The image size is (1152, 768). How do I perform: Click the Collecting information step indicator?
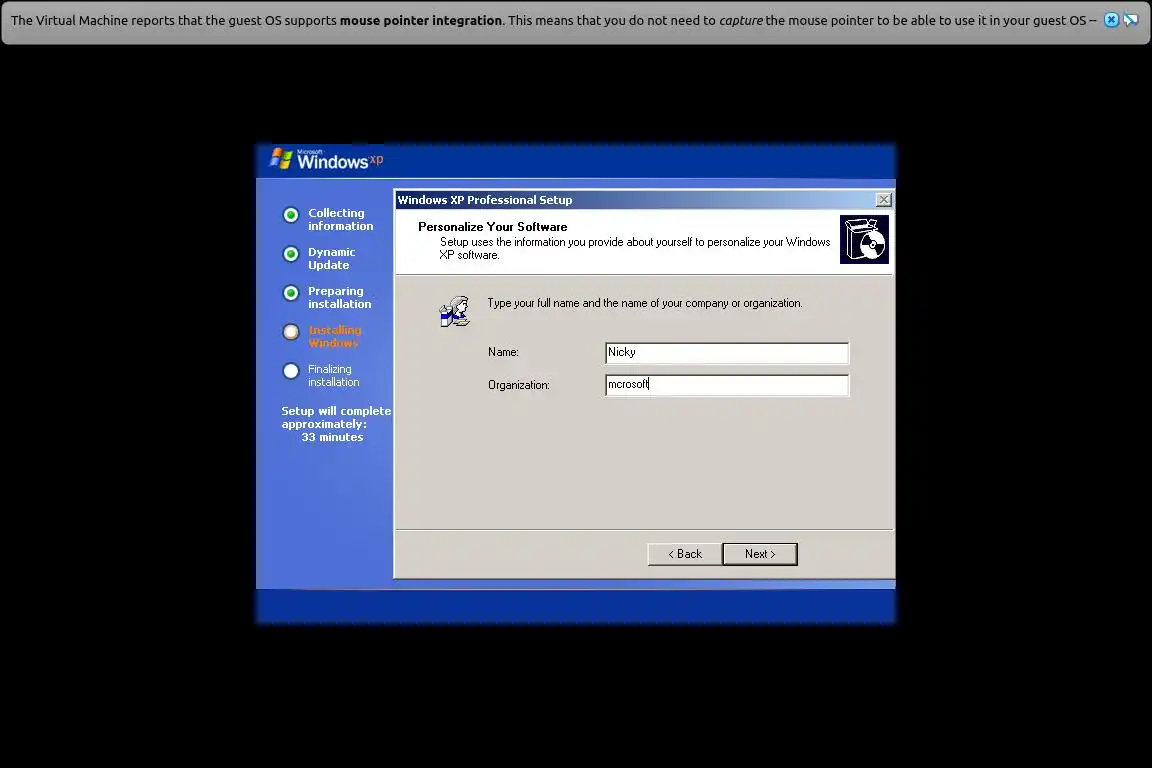tap(291, 215)
